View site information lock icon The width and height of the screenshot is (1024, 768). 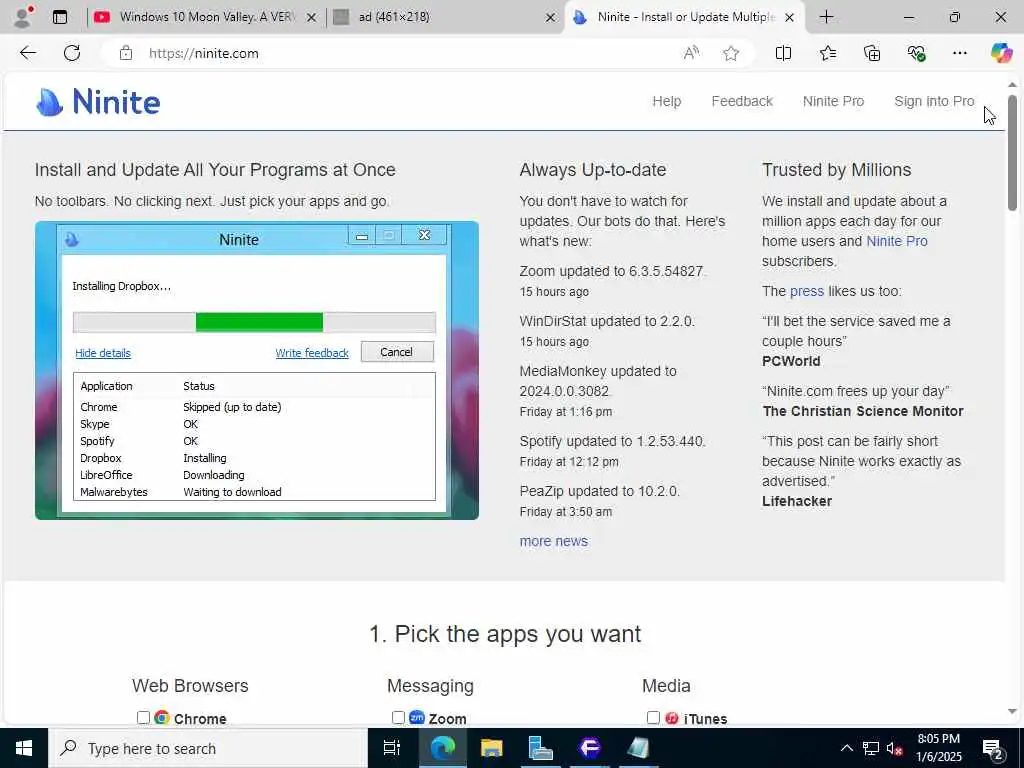coord(126,53)
